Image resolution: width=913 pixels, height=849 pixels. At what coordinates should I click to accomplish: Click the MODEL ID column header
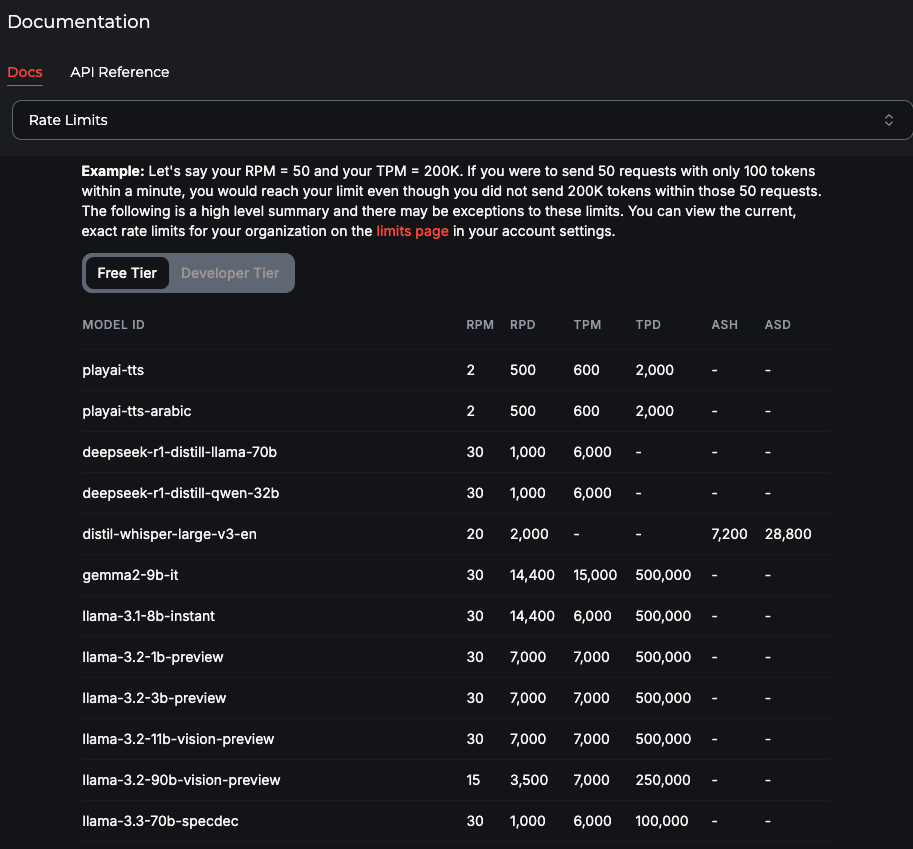[x=114, y=325]
